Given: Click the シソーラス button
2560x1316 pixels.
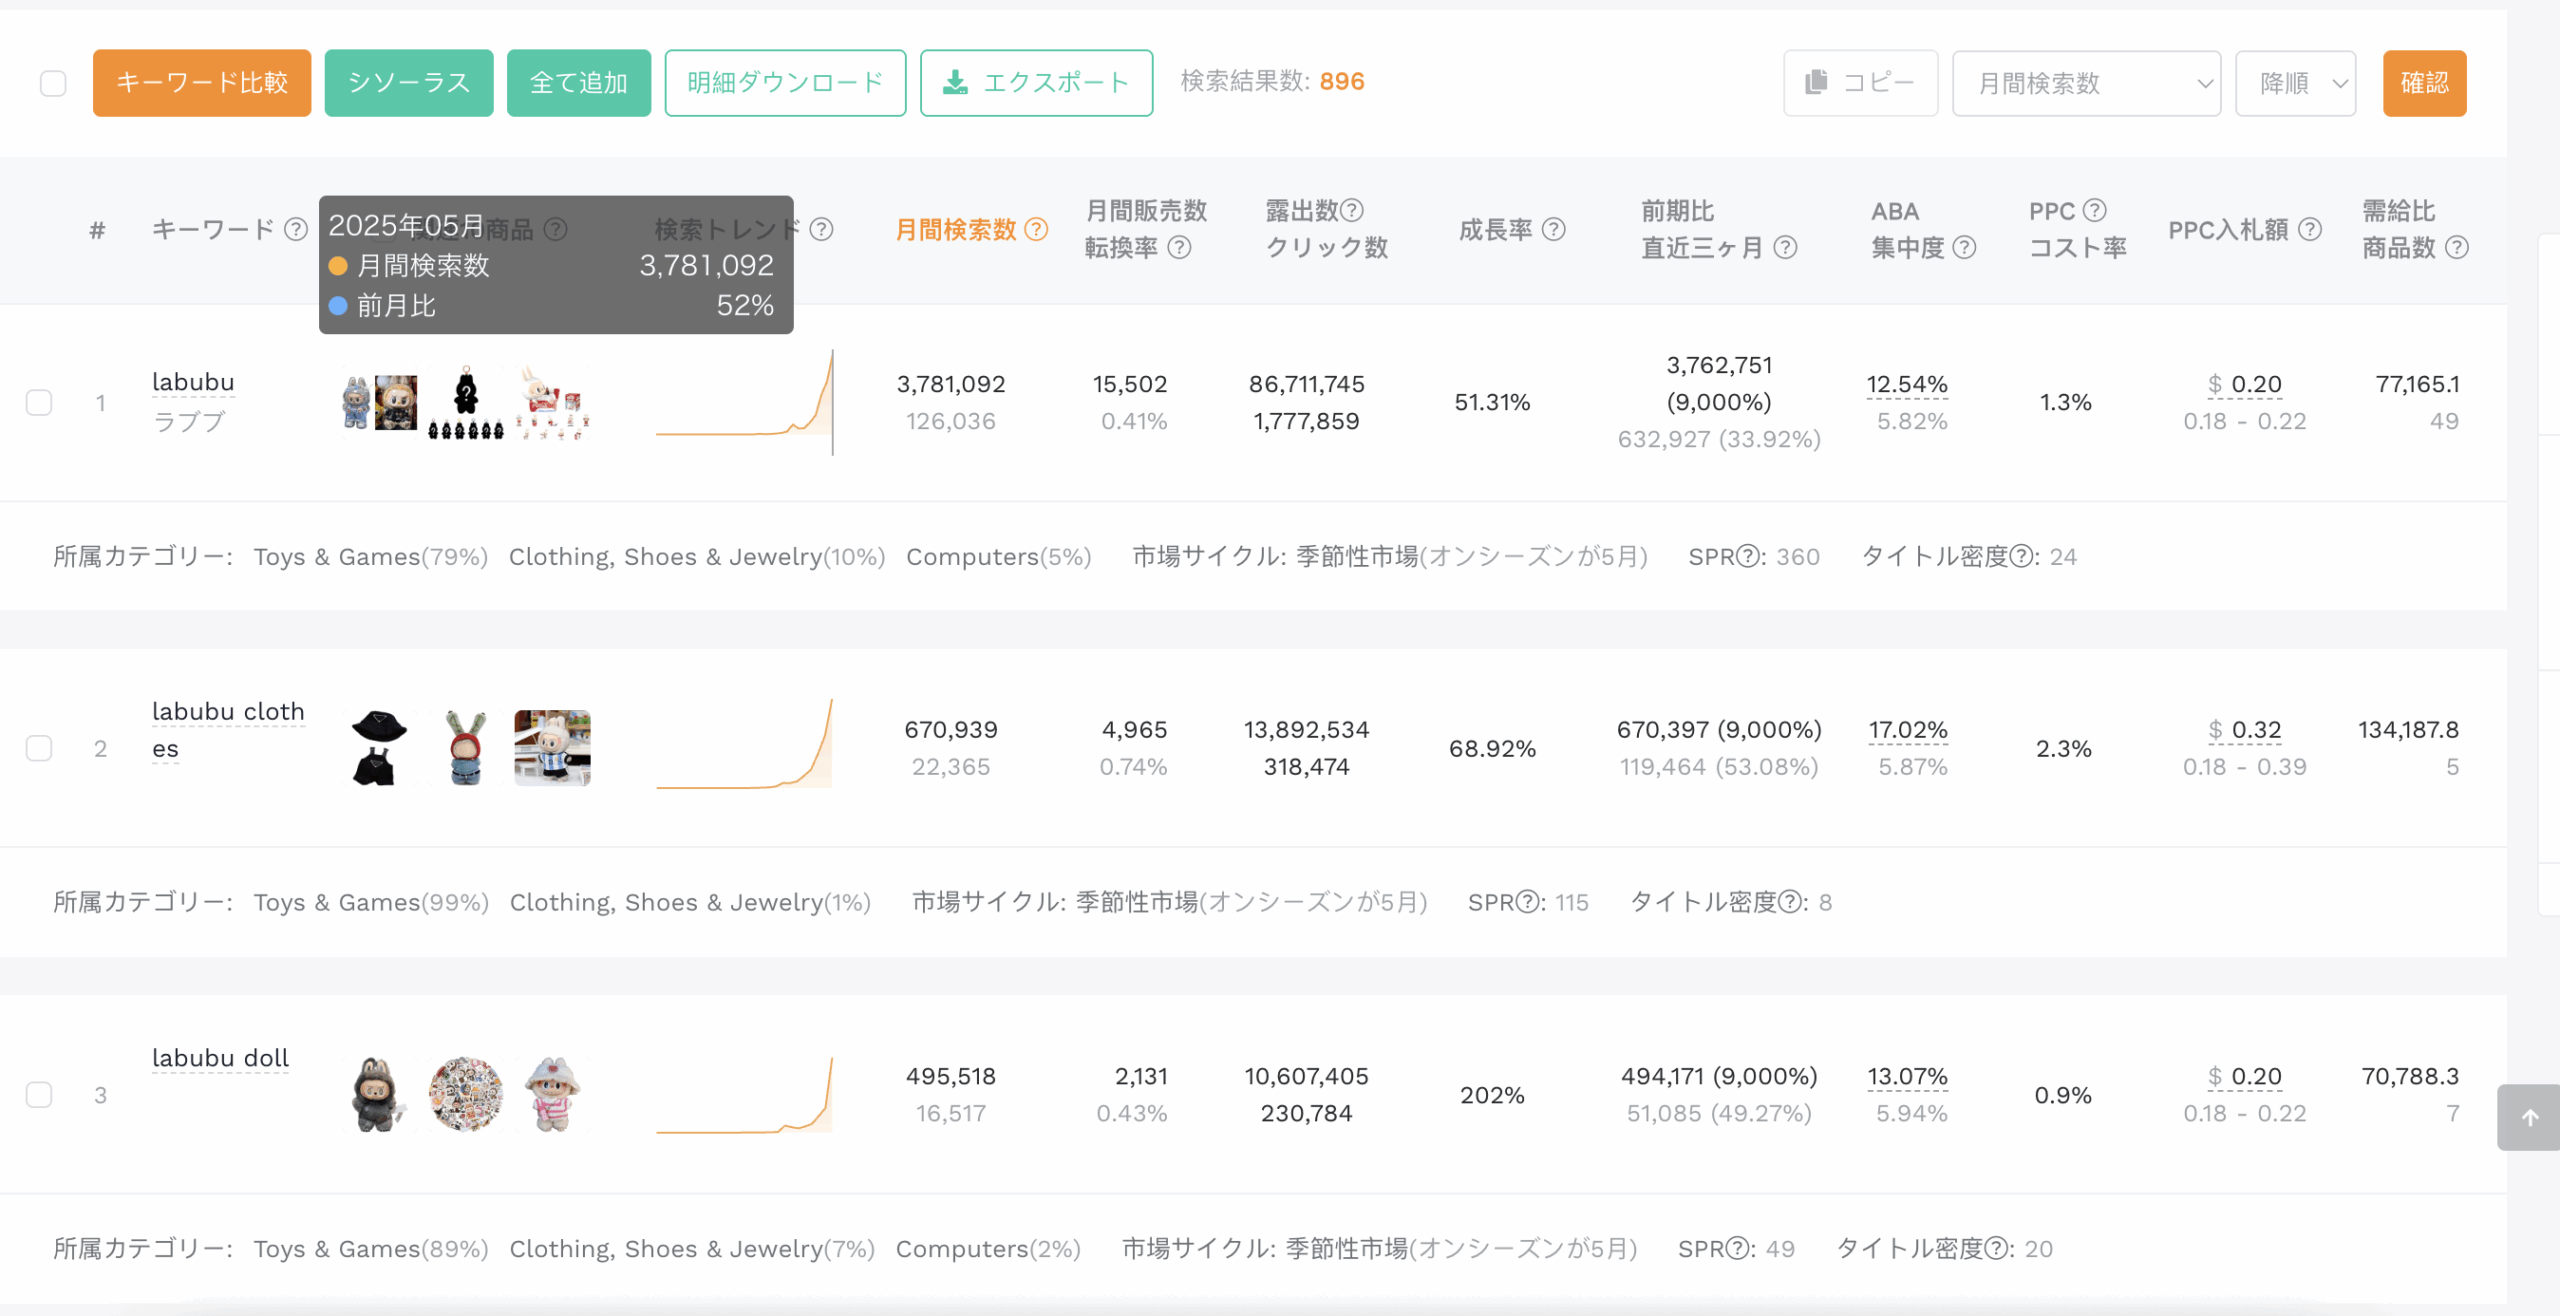Looking at the screenshot, I should tap(409, 83).
